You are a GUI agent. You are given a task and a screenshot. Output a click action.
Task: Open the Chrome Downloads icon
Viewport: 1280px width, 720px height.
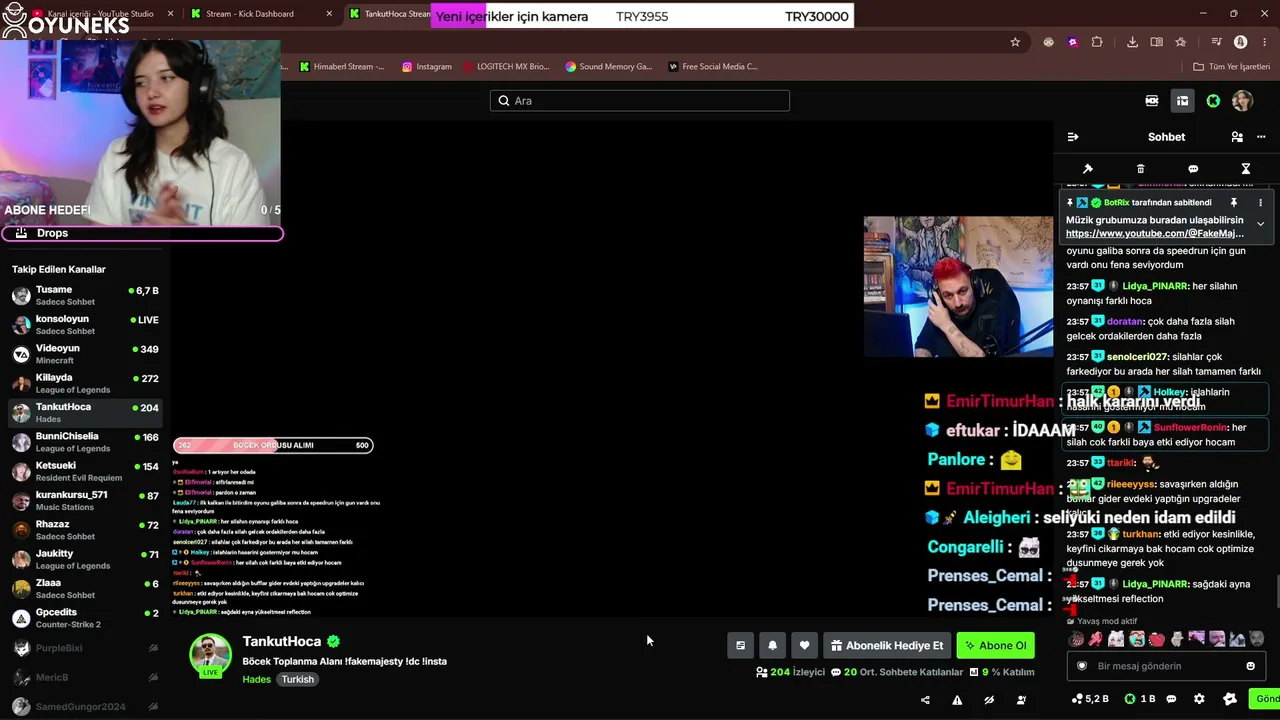[x=1132, y=42]
